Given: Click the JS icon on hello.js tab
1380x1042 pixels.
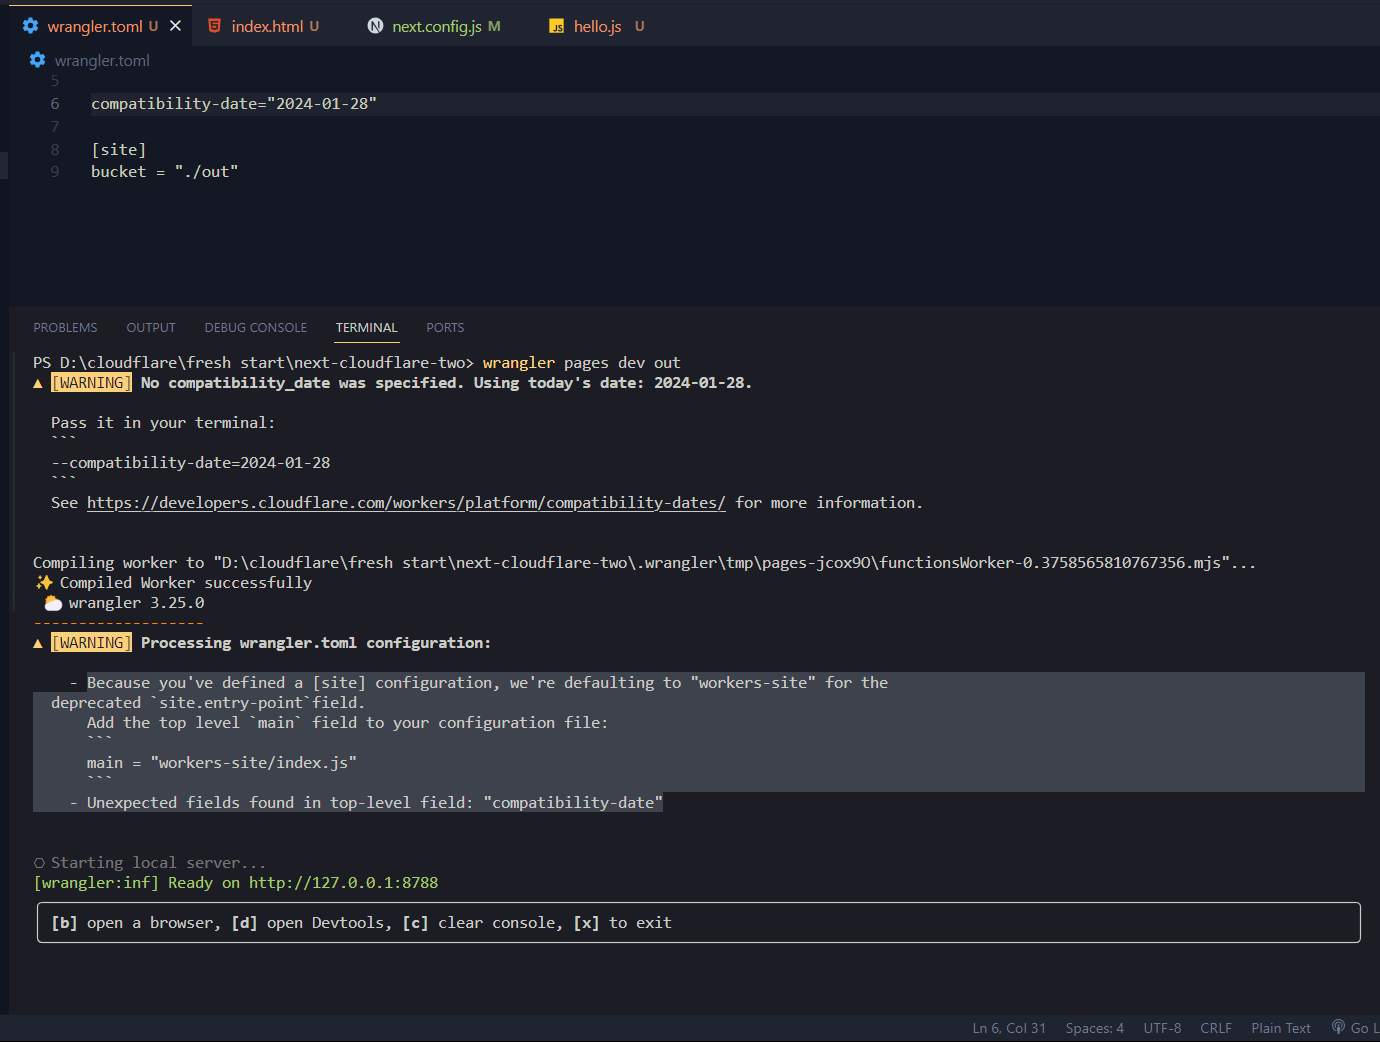Looking at the screenshot, I should pyautogui.click(x=557, y=26).
